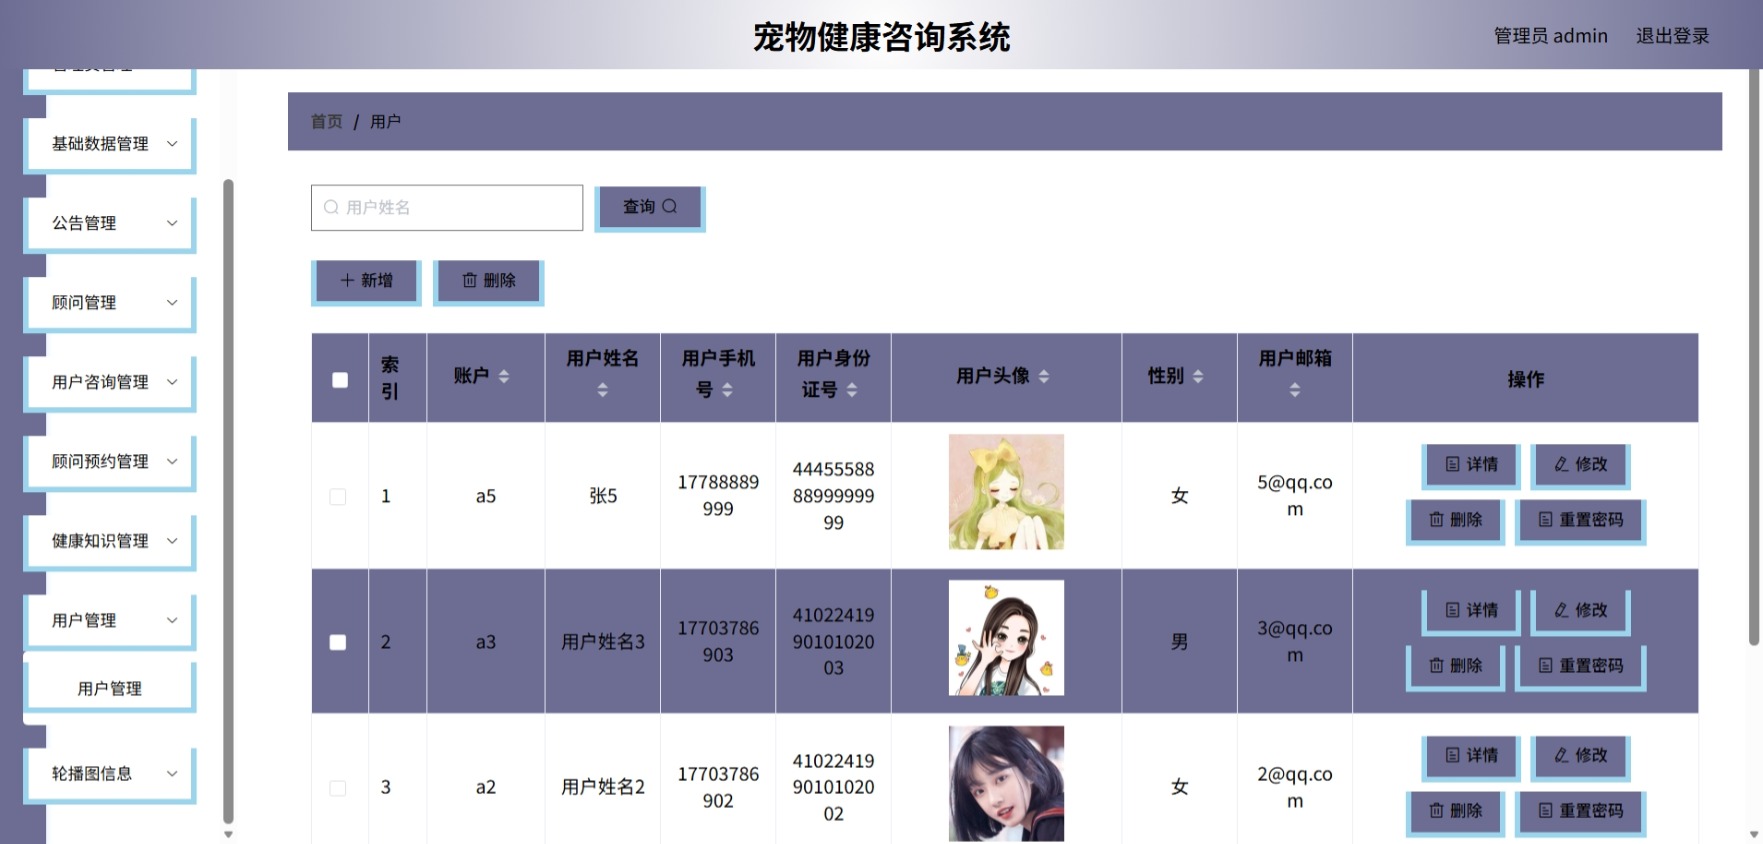Click the bulk 删除 button above table
This screenshot has height=844, width=1763.
click(x=489, y=281)
